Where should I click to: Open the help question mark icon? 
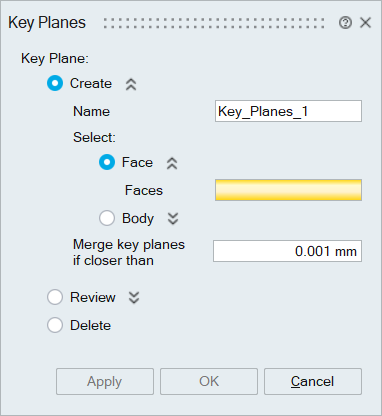[345, 23]
